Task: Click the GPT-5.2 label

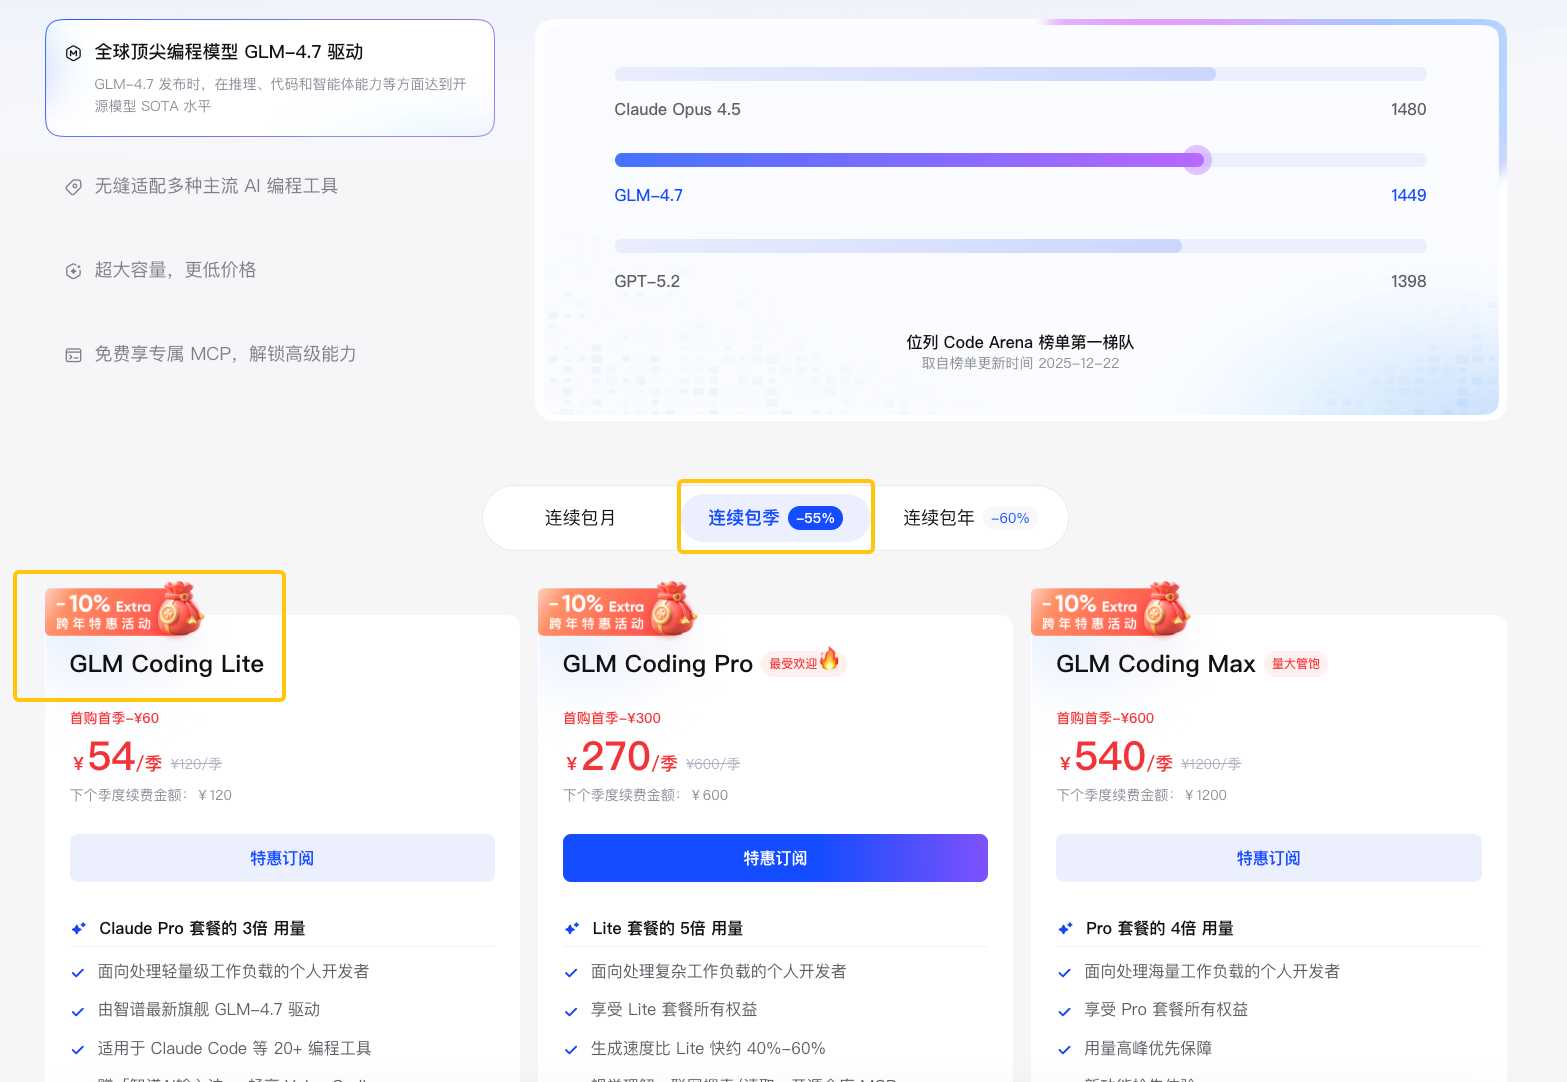Action: [647, 282]
